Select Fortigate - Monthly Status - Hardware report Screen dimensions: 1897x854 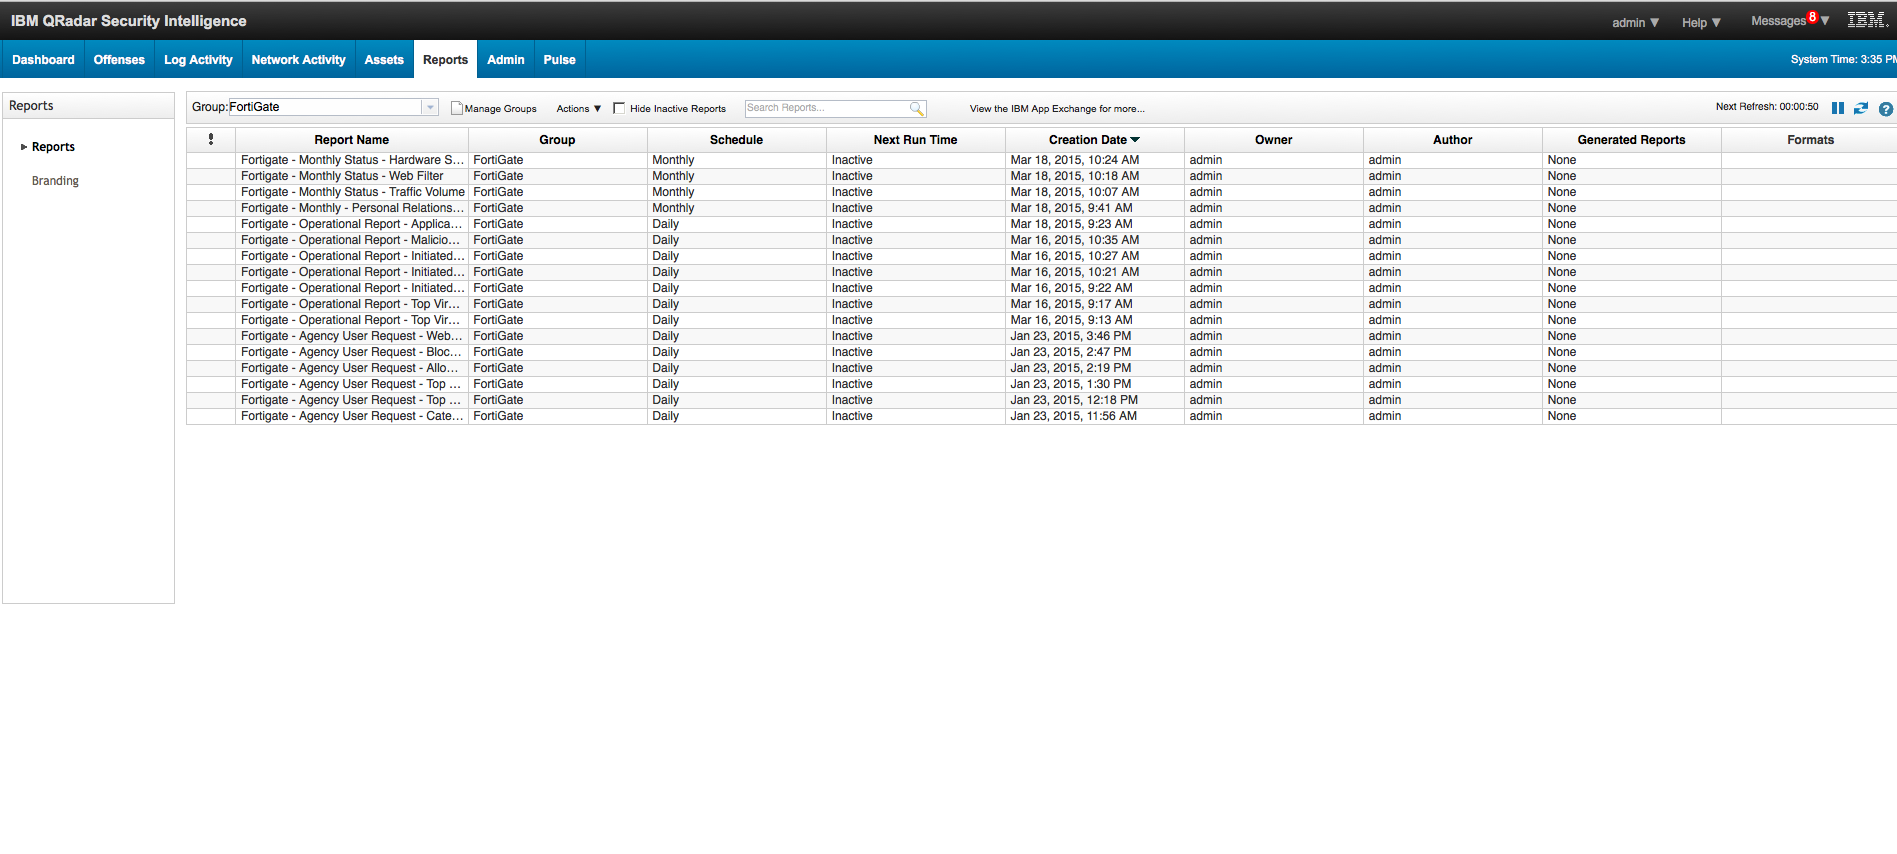[x=1041, y=160]
